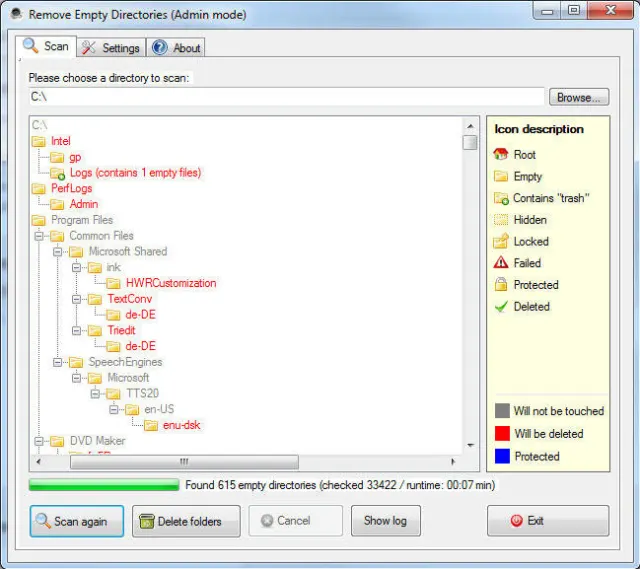The height and width of the screenshot is (569, 640).
Task: Click the Protected padlock folder icon
Action: coord(501,284)
